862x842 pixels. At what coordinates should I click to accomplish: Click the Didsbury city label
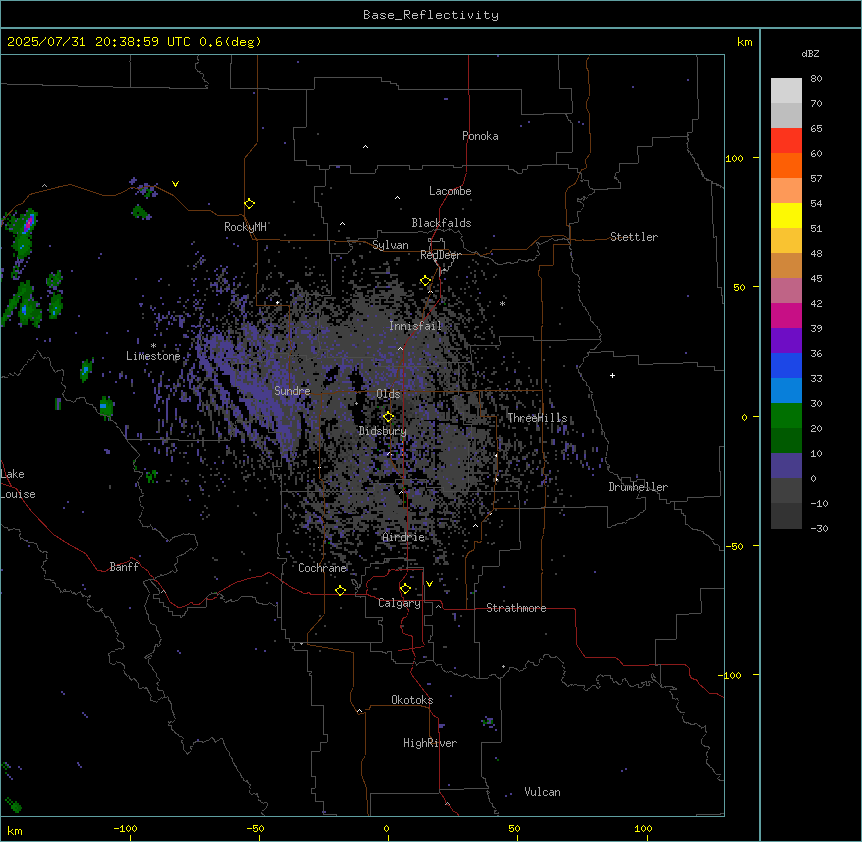tap(383, 431)
